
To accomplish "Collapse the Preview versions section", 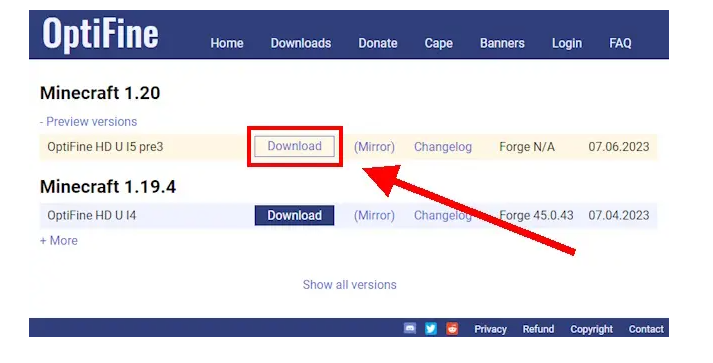I will pos(88,121).
